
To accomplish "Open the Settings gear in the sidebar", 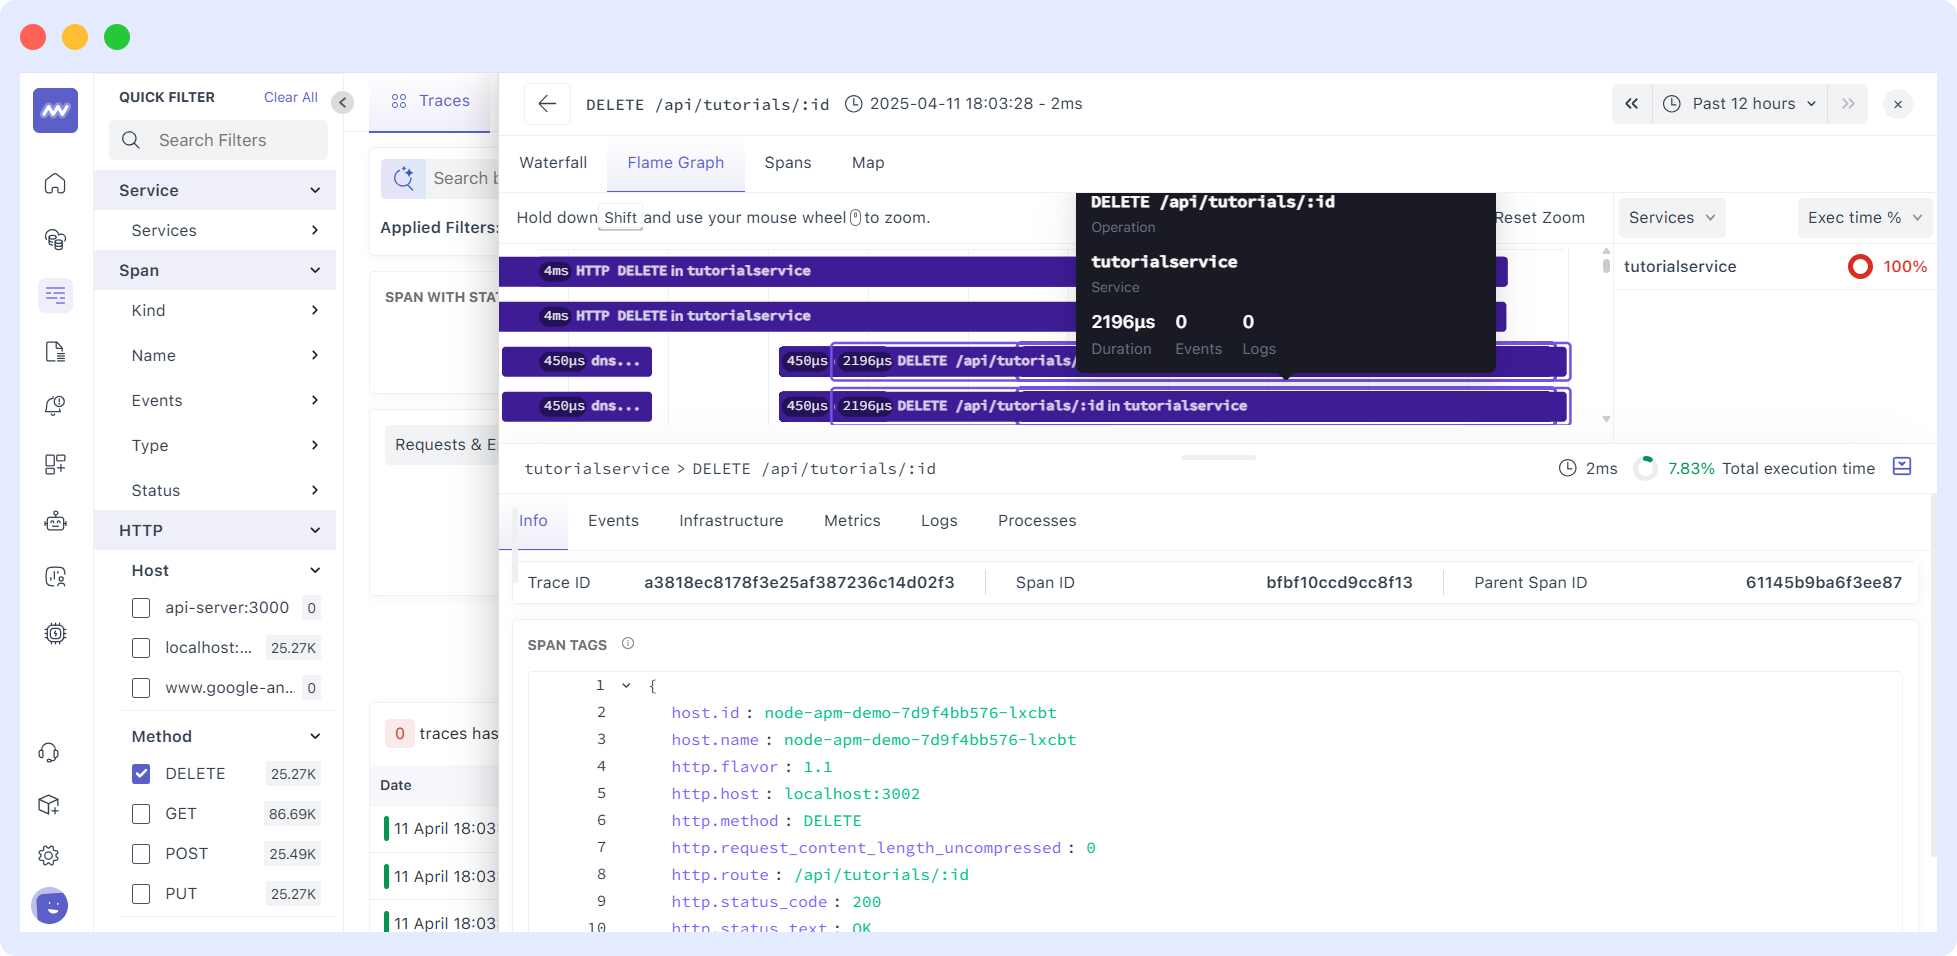I will point(49,855).
